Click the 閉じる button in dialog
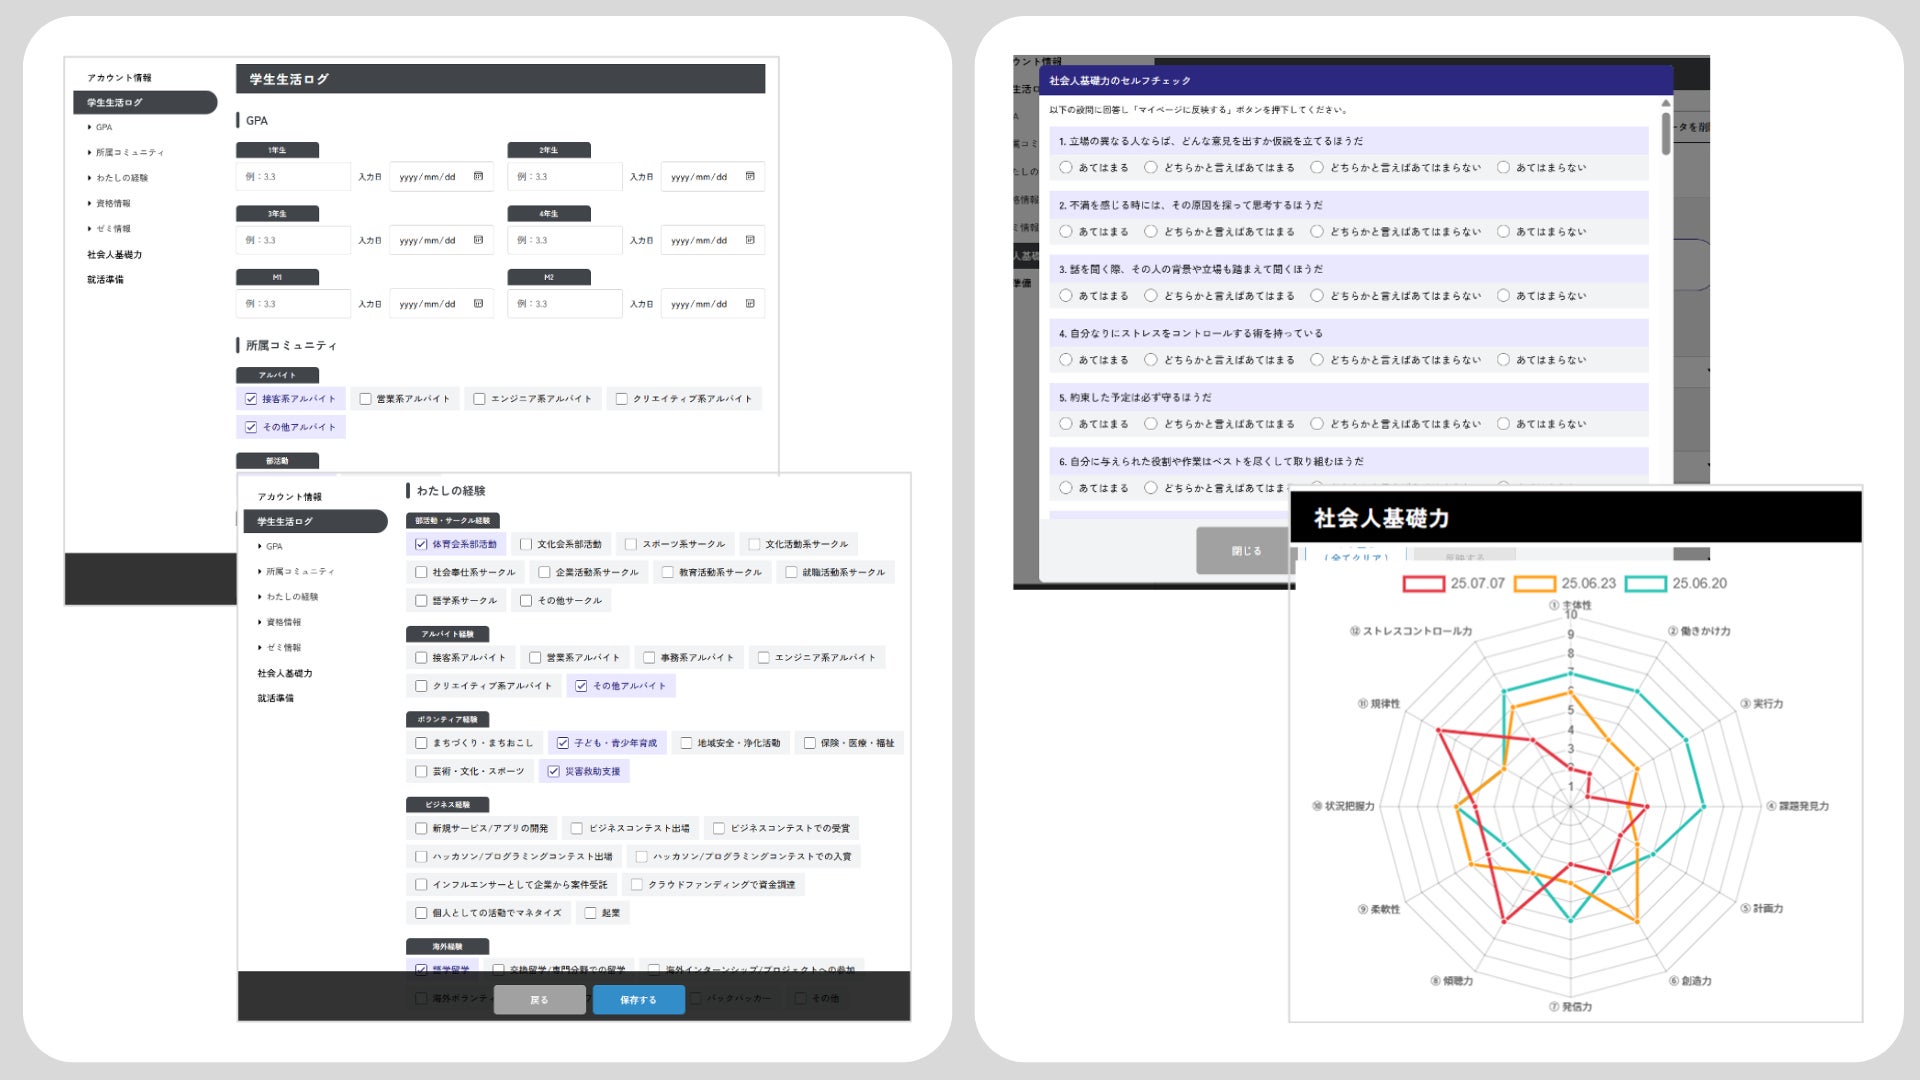 click(x=1245, y=550)
